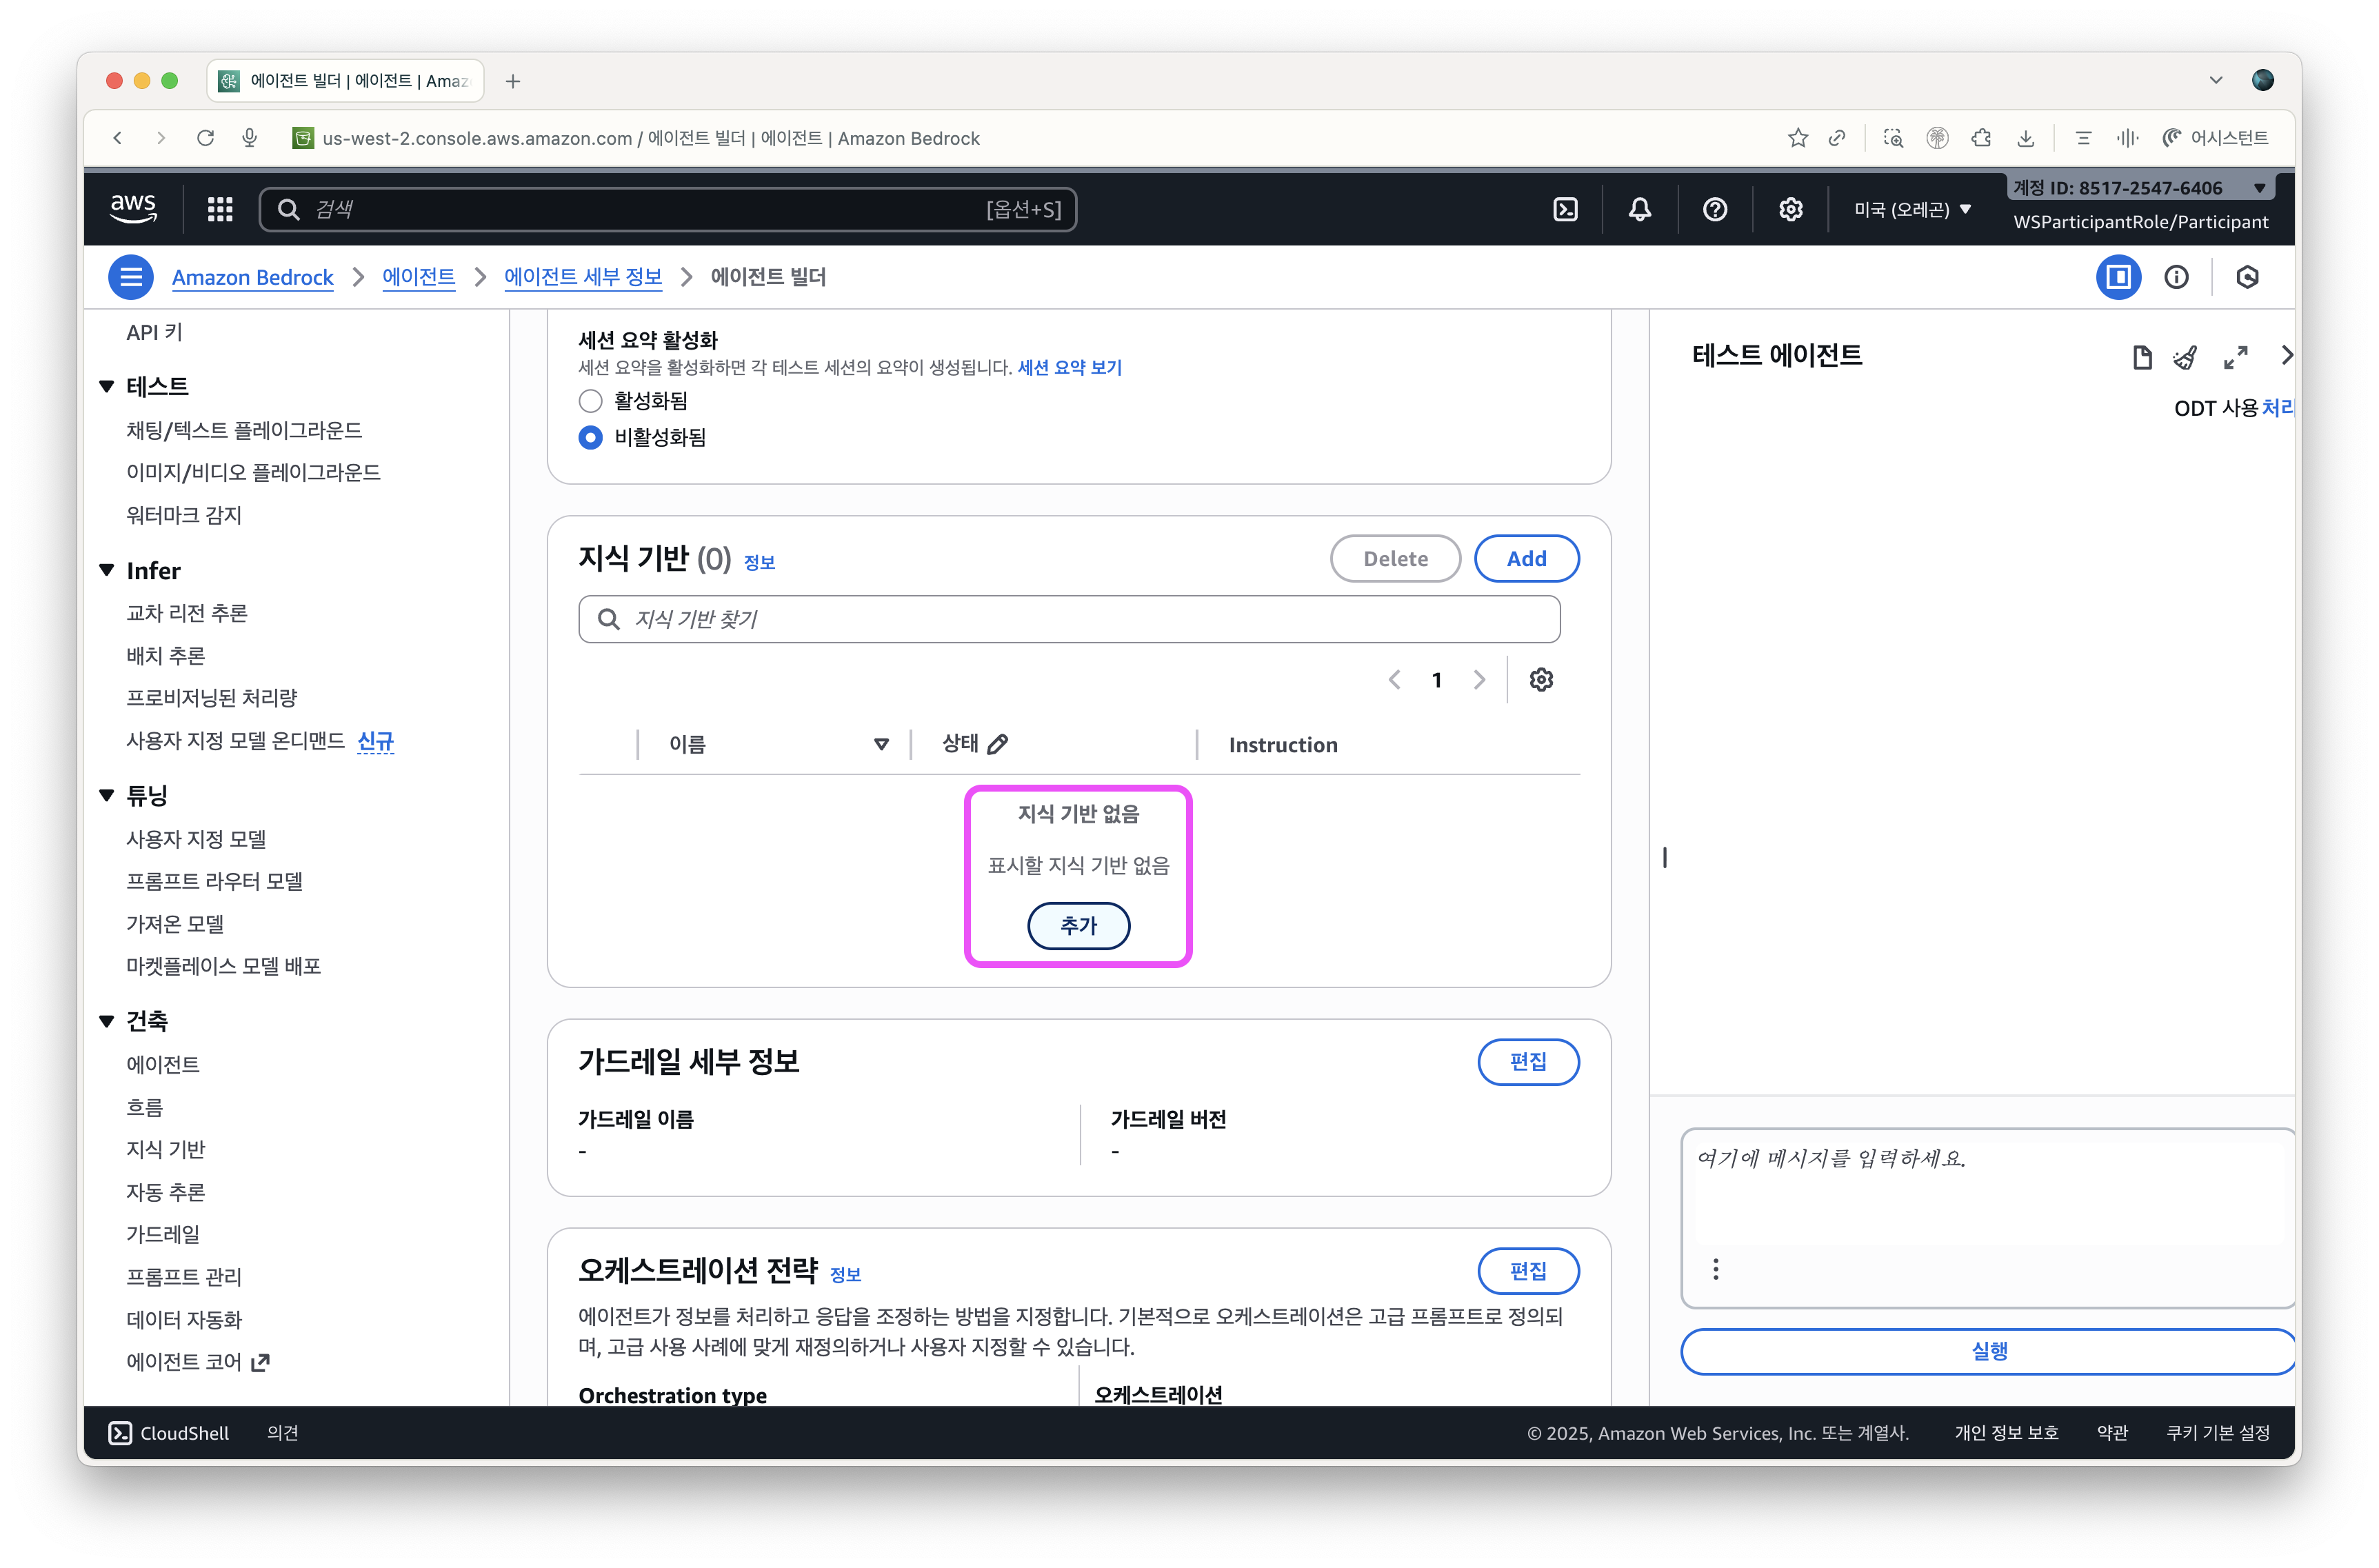
Task: Collapse test agent panel with right chevron
Action: coord(2286,356)
